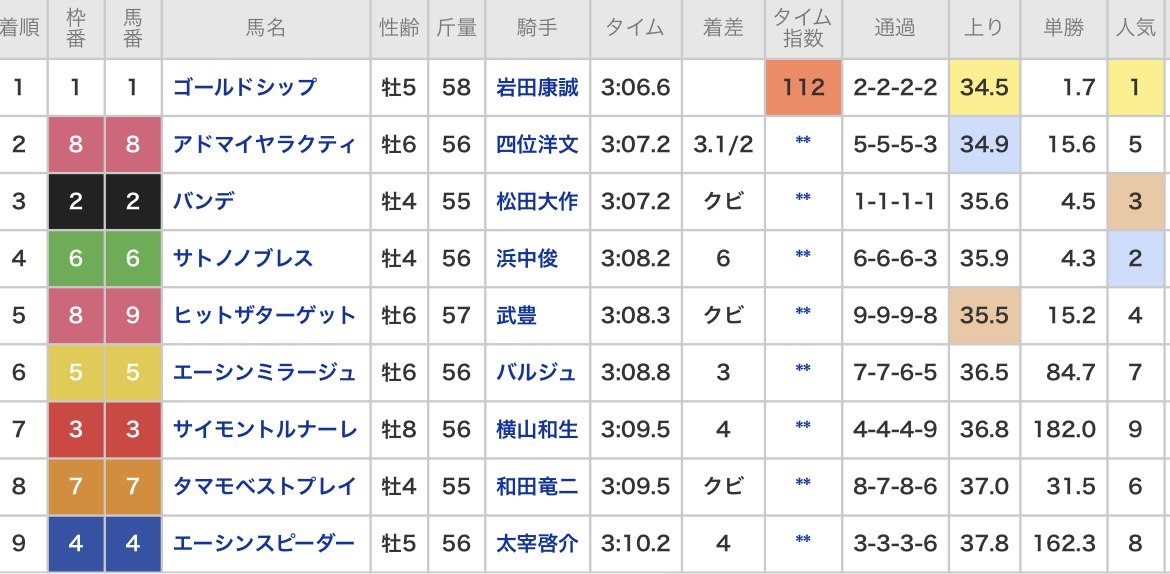The width and height of the screenshot is (1170, 574).
Task: Open jockey 武豊's link
Action: point(517,315)
